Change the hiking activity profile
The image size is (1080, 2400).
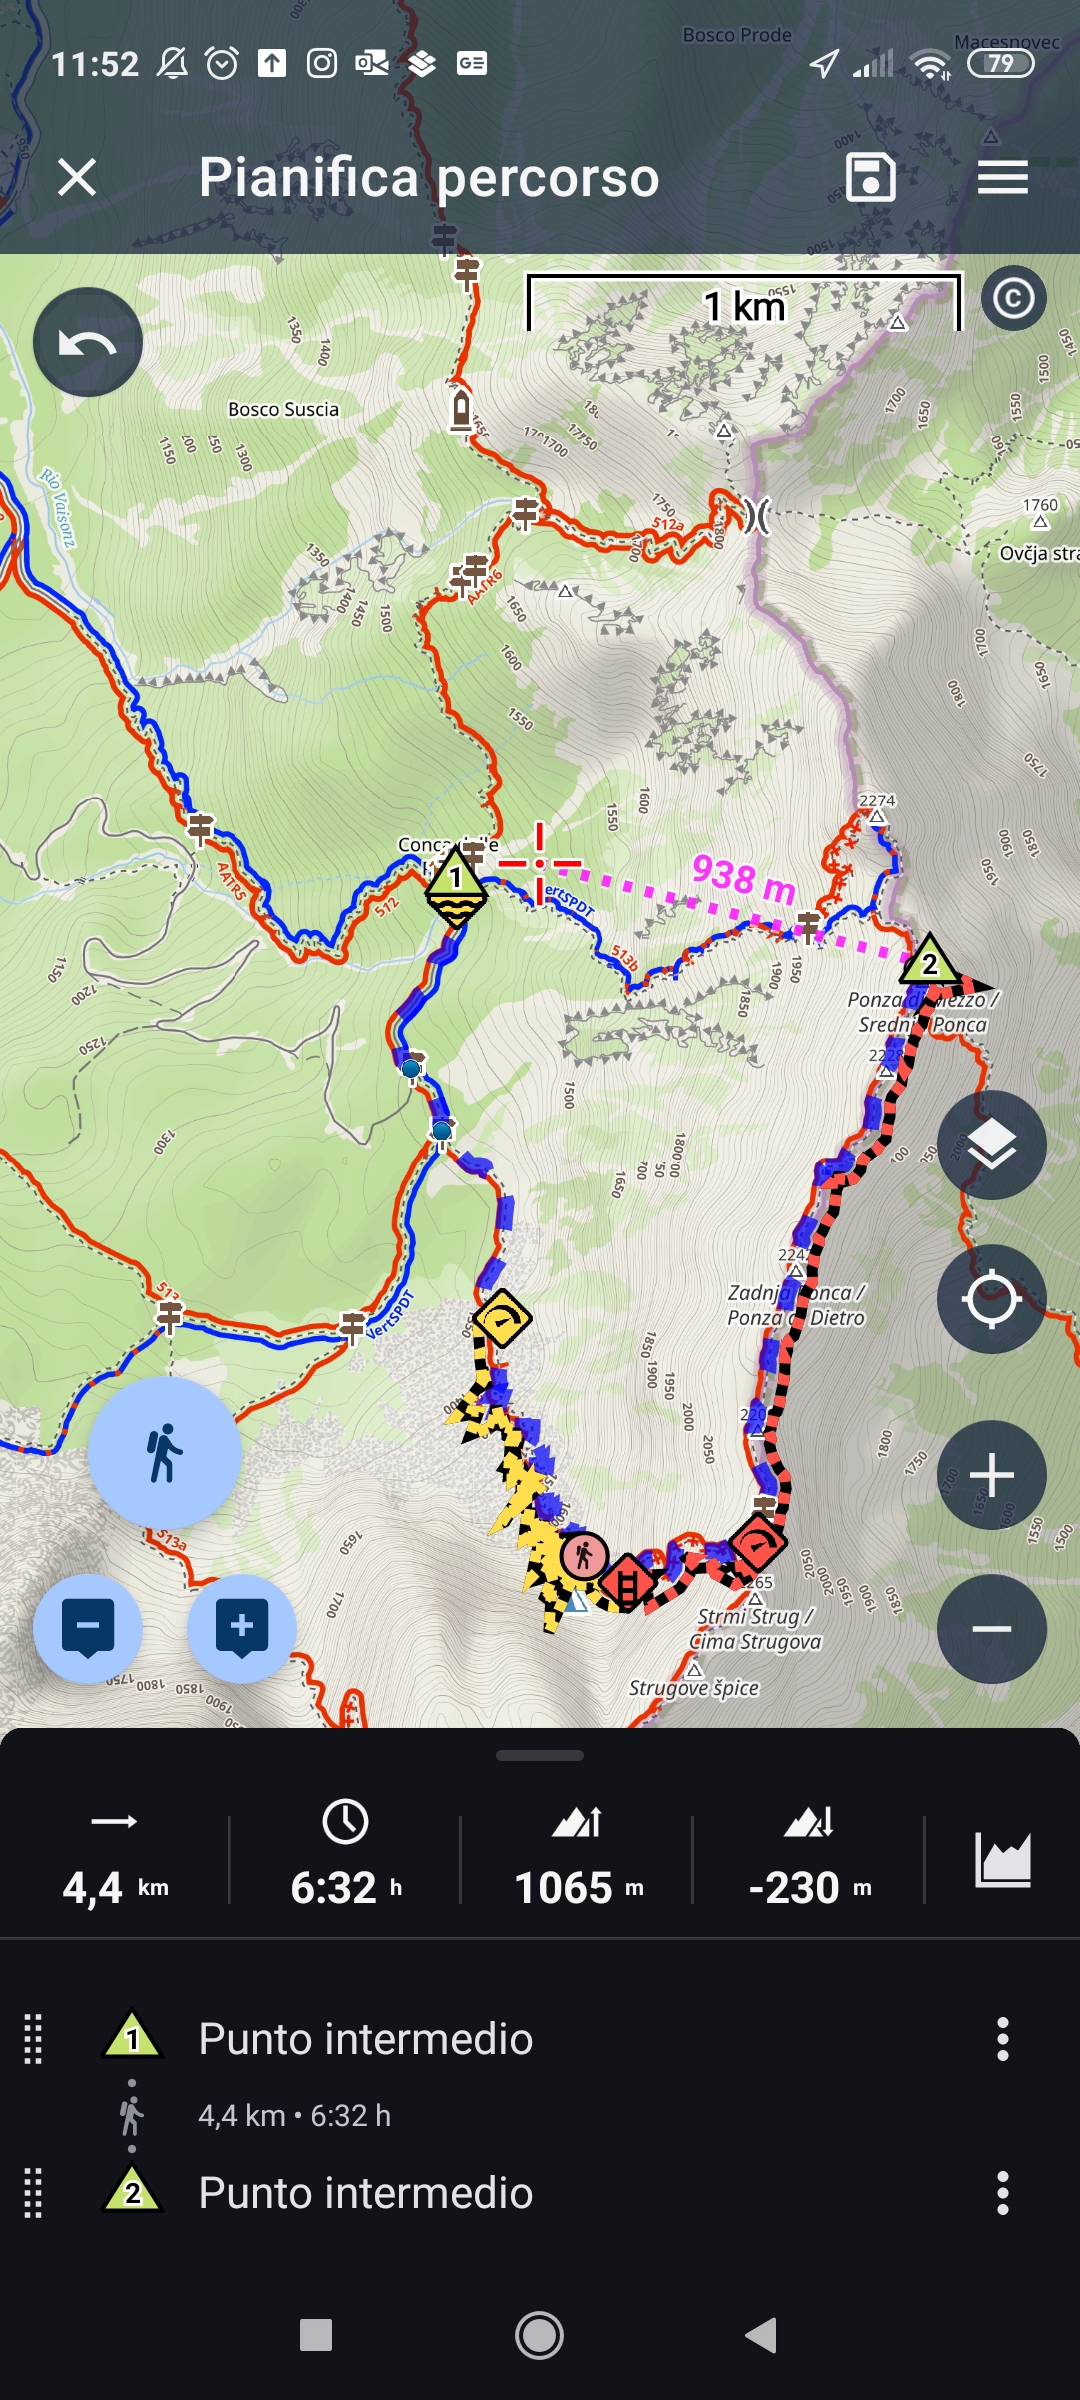(165, 1453)
